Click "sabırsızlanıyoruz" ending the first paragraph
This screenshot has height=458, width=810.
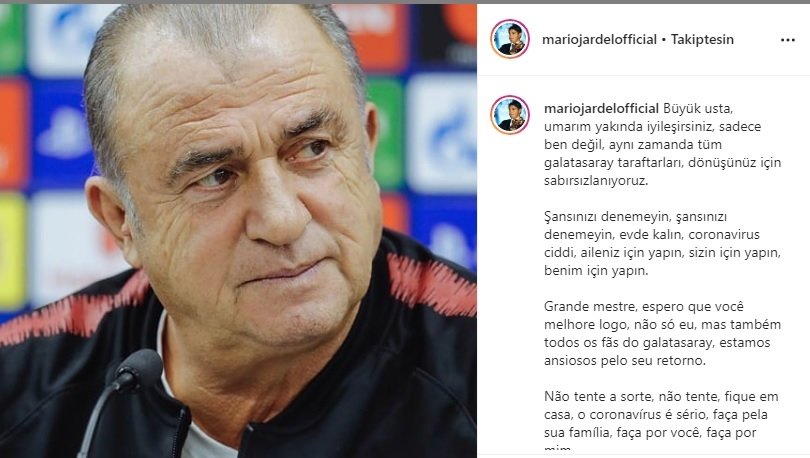point(596,181)
